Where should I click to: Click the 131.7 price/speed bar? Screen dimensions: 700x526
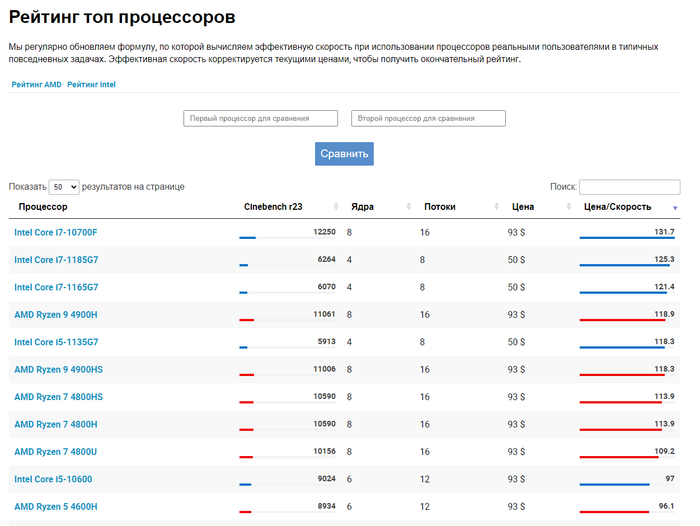(627, 238)
